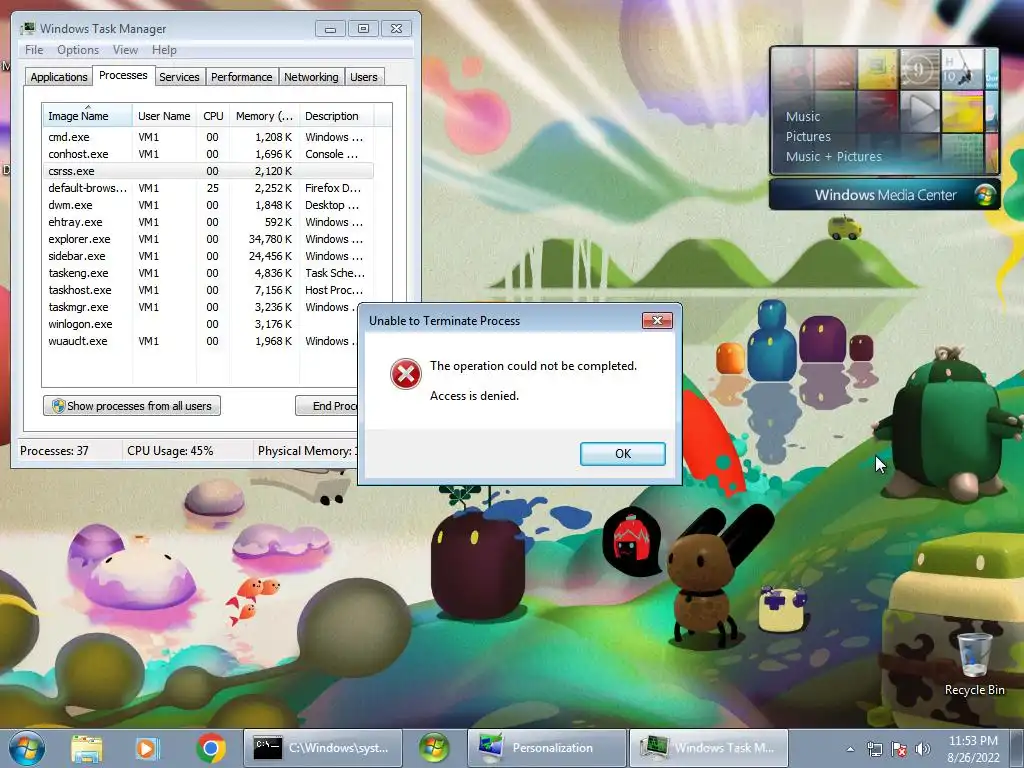1024x768 pixels.
Task: Click the Windows Media Center banner
Action: coord(884,195)
